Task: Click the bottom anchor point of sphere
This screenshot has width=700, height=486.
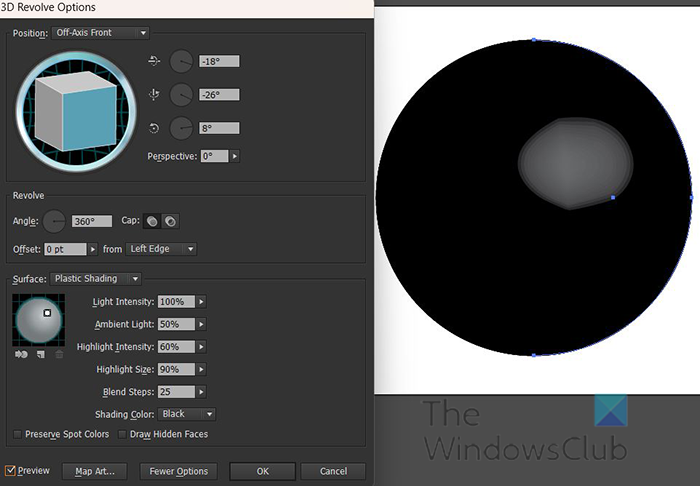Action: pyautogui.click(x=534, y=355)
